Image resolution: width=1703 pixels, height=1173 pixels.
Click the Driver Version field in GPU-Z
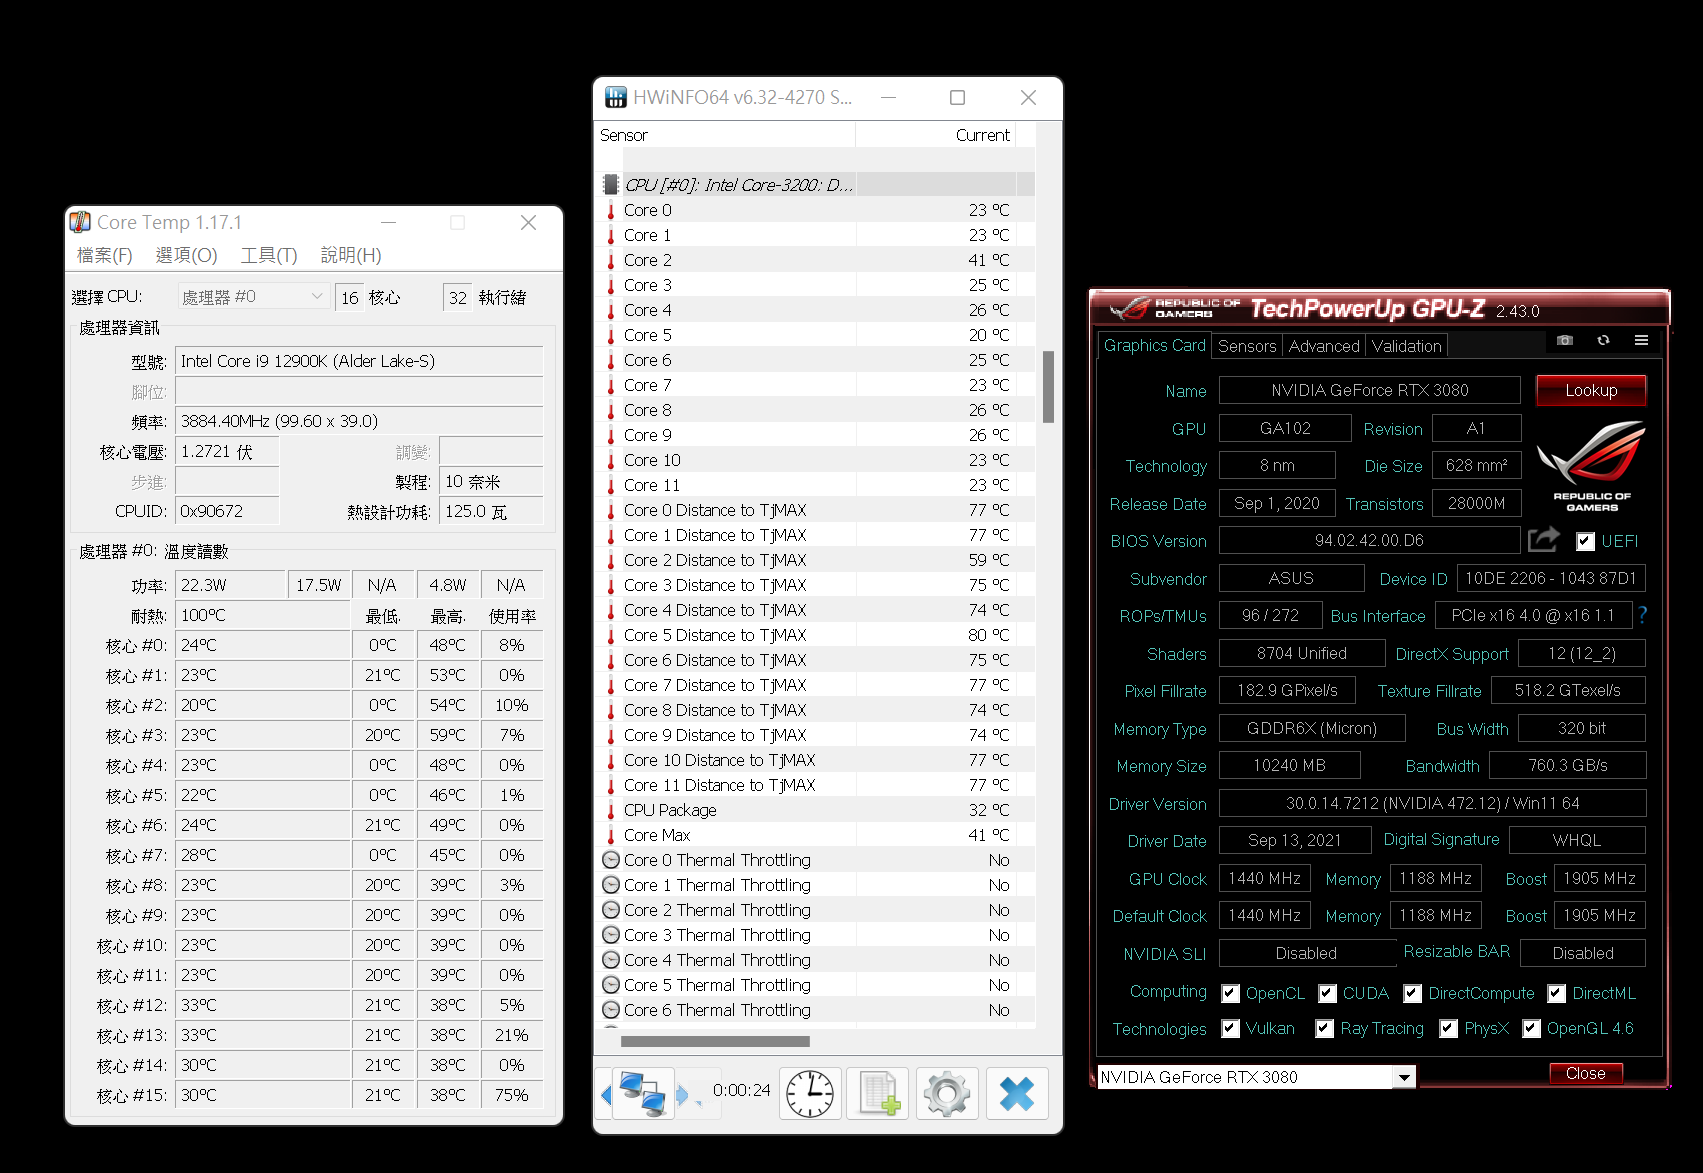coord(1432,803)
